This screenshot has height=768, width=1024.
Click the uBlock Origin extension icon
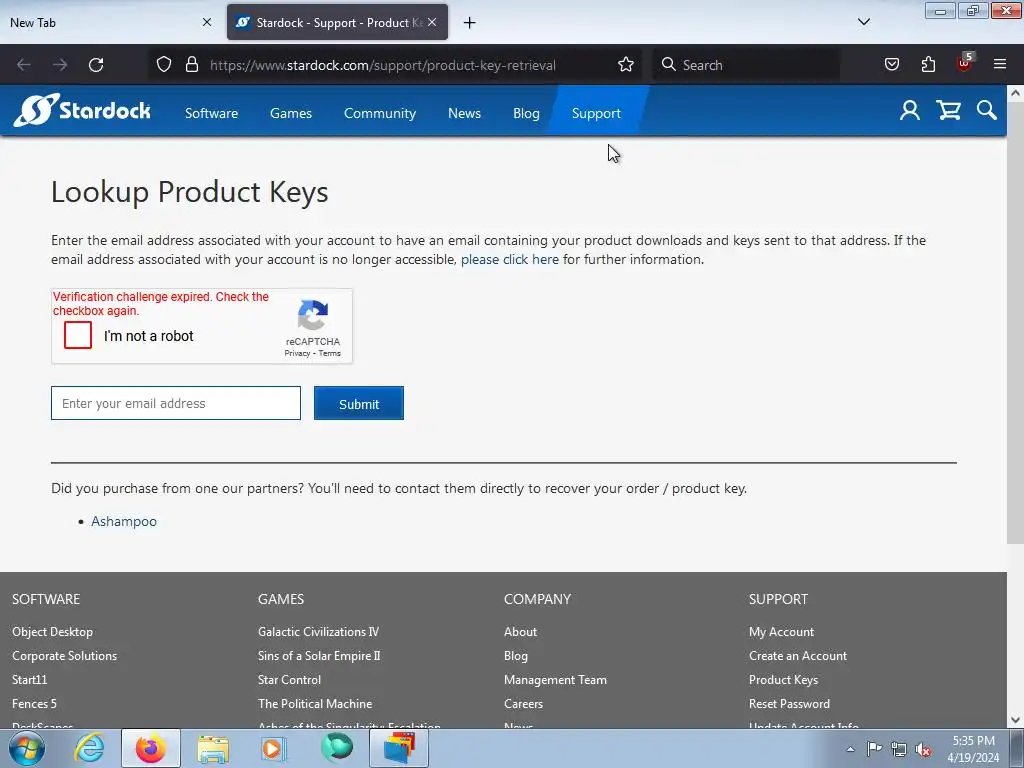coord(965,63)
